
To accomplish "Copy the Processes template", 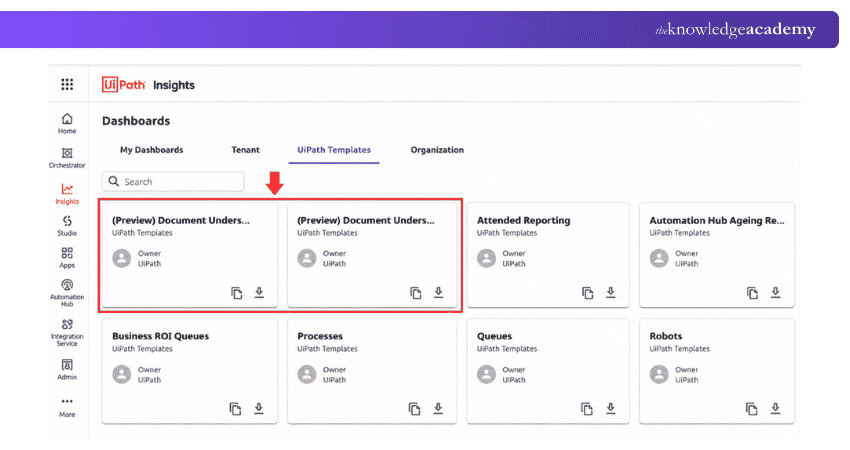I will coord(415,409).
